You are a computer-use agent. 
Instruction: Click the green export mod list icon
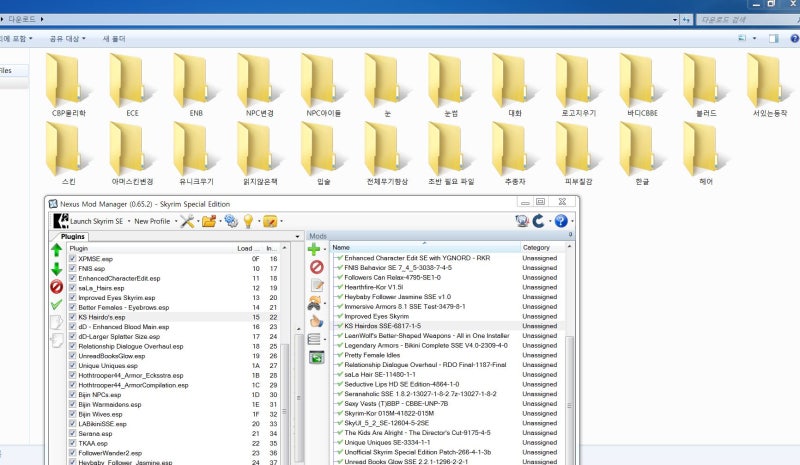(x=317, y=357)
